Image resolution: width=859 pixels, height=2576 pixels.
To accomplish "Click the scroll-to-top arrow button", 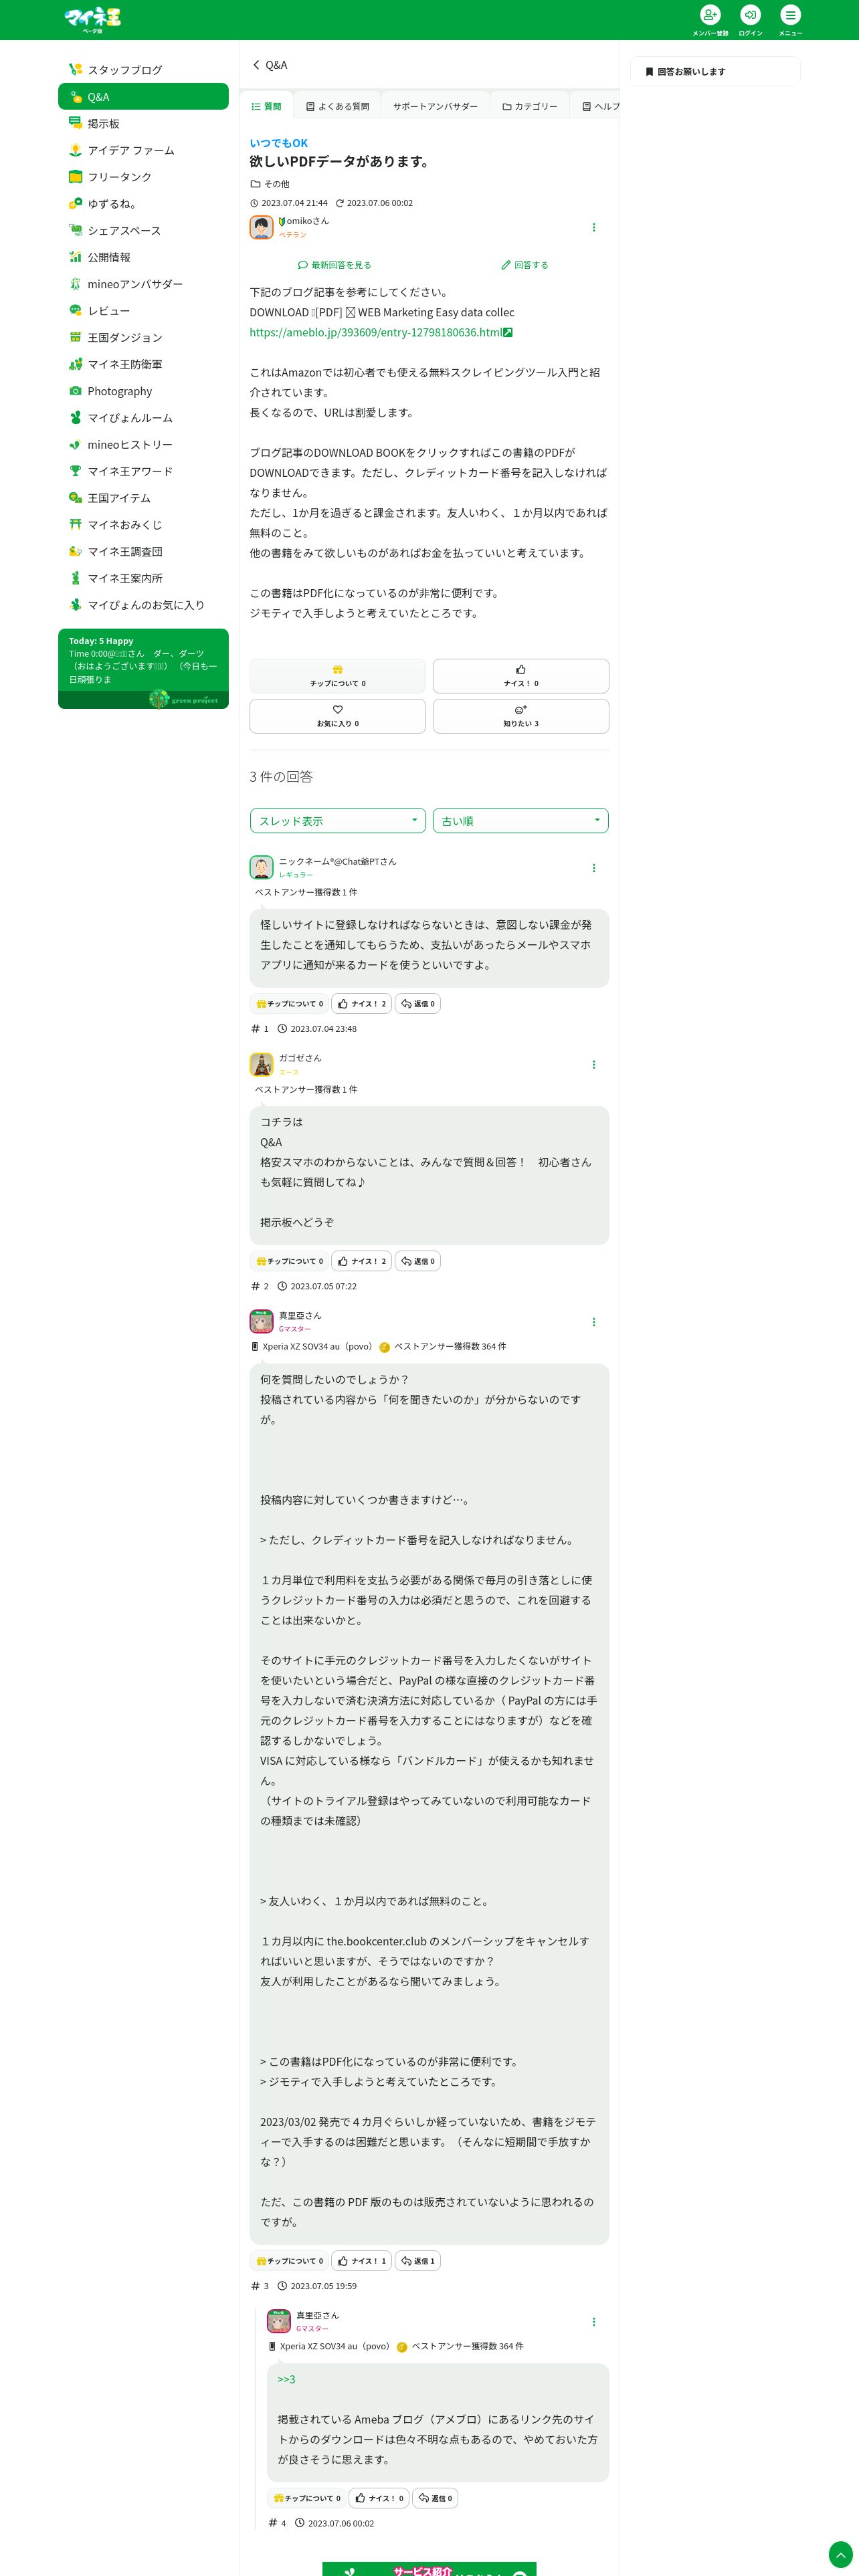I will point(841,2554).
